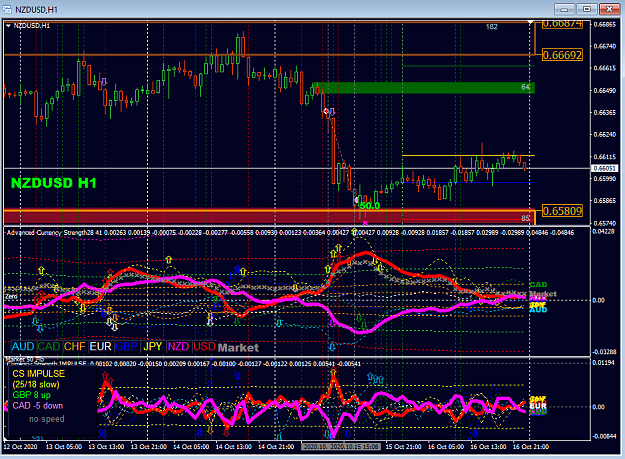Screen dimensions: 625x459
Task: Select the 0.65809 support price label
Action: [x=562, y=210]
